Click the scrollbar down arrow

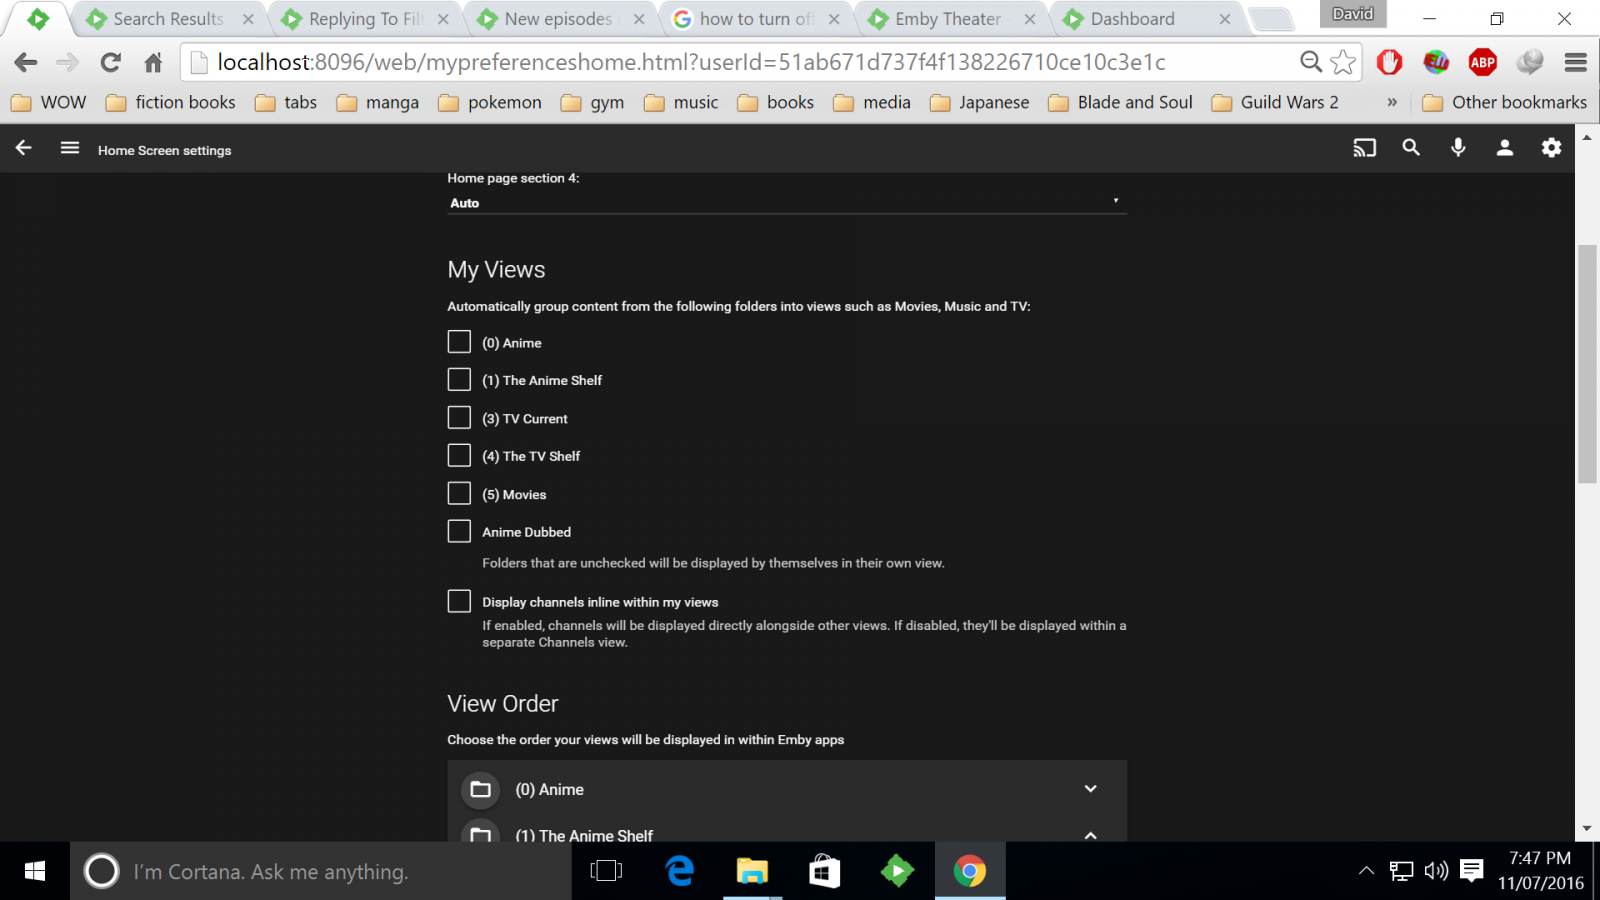(x=1587, y=829)
